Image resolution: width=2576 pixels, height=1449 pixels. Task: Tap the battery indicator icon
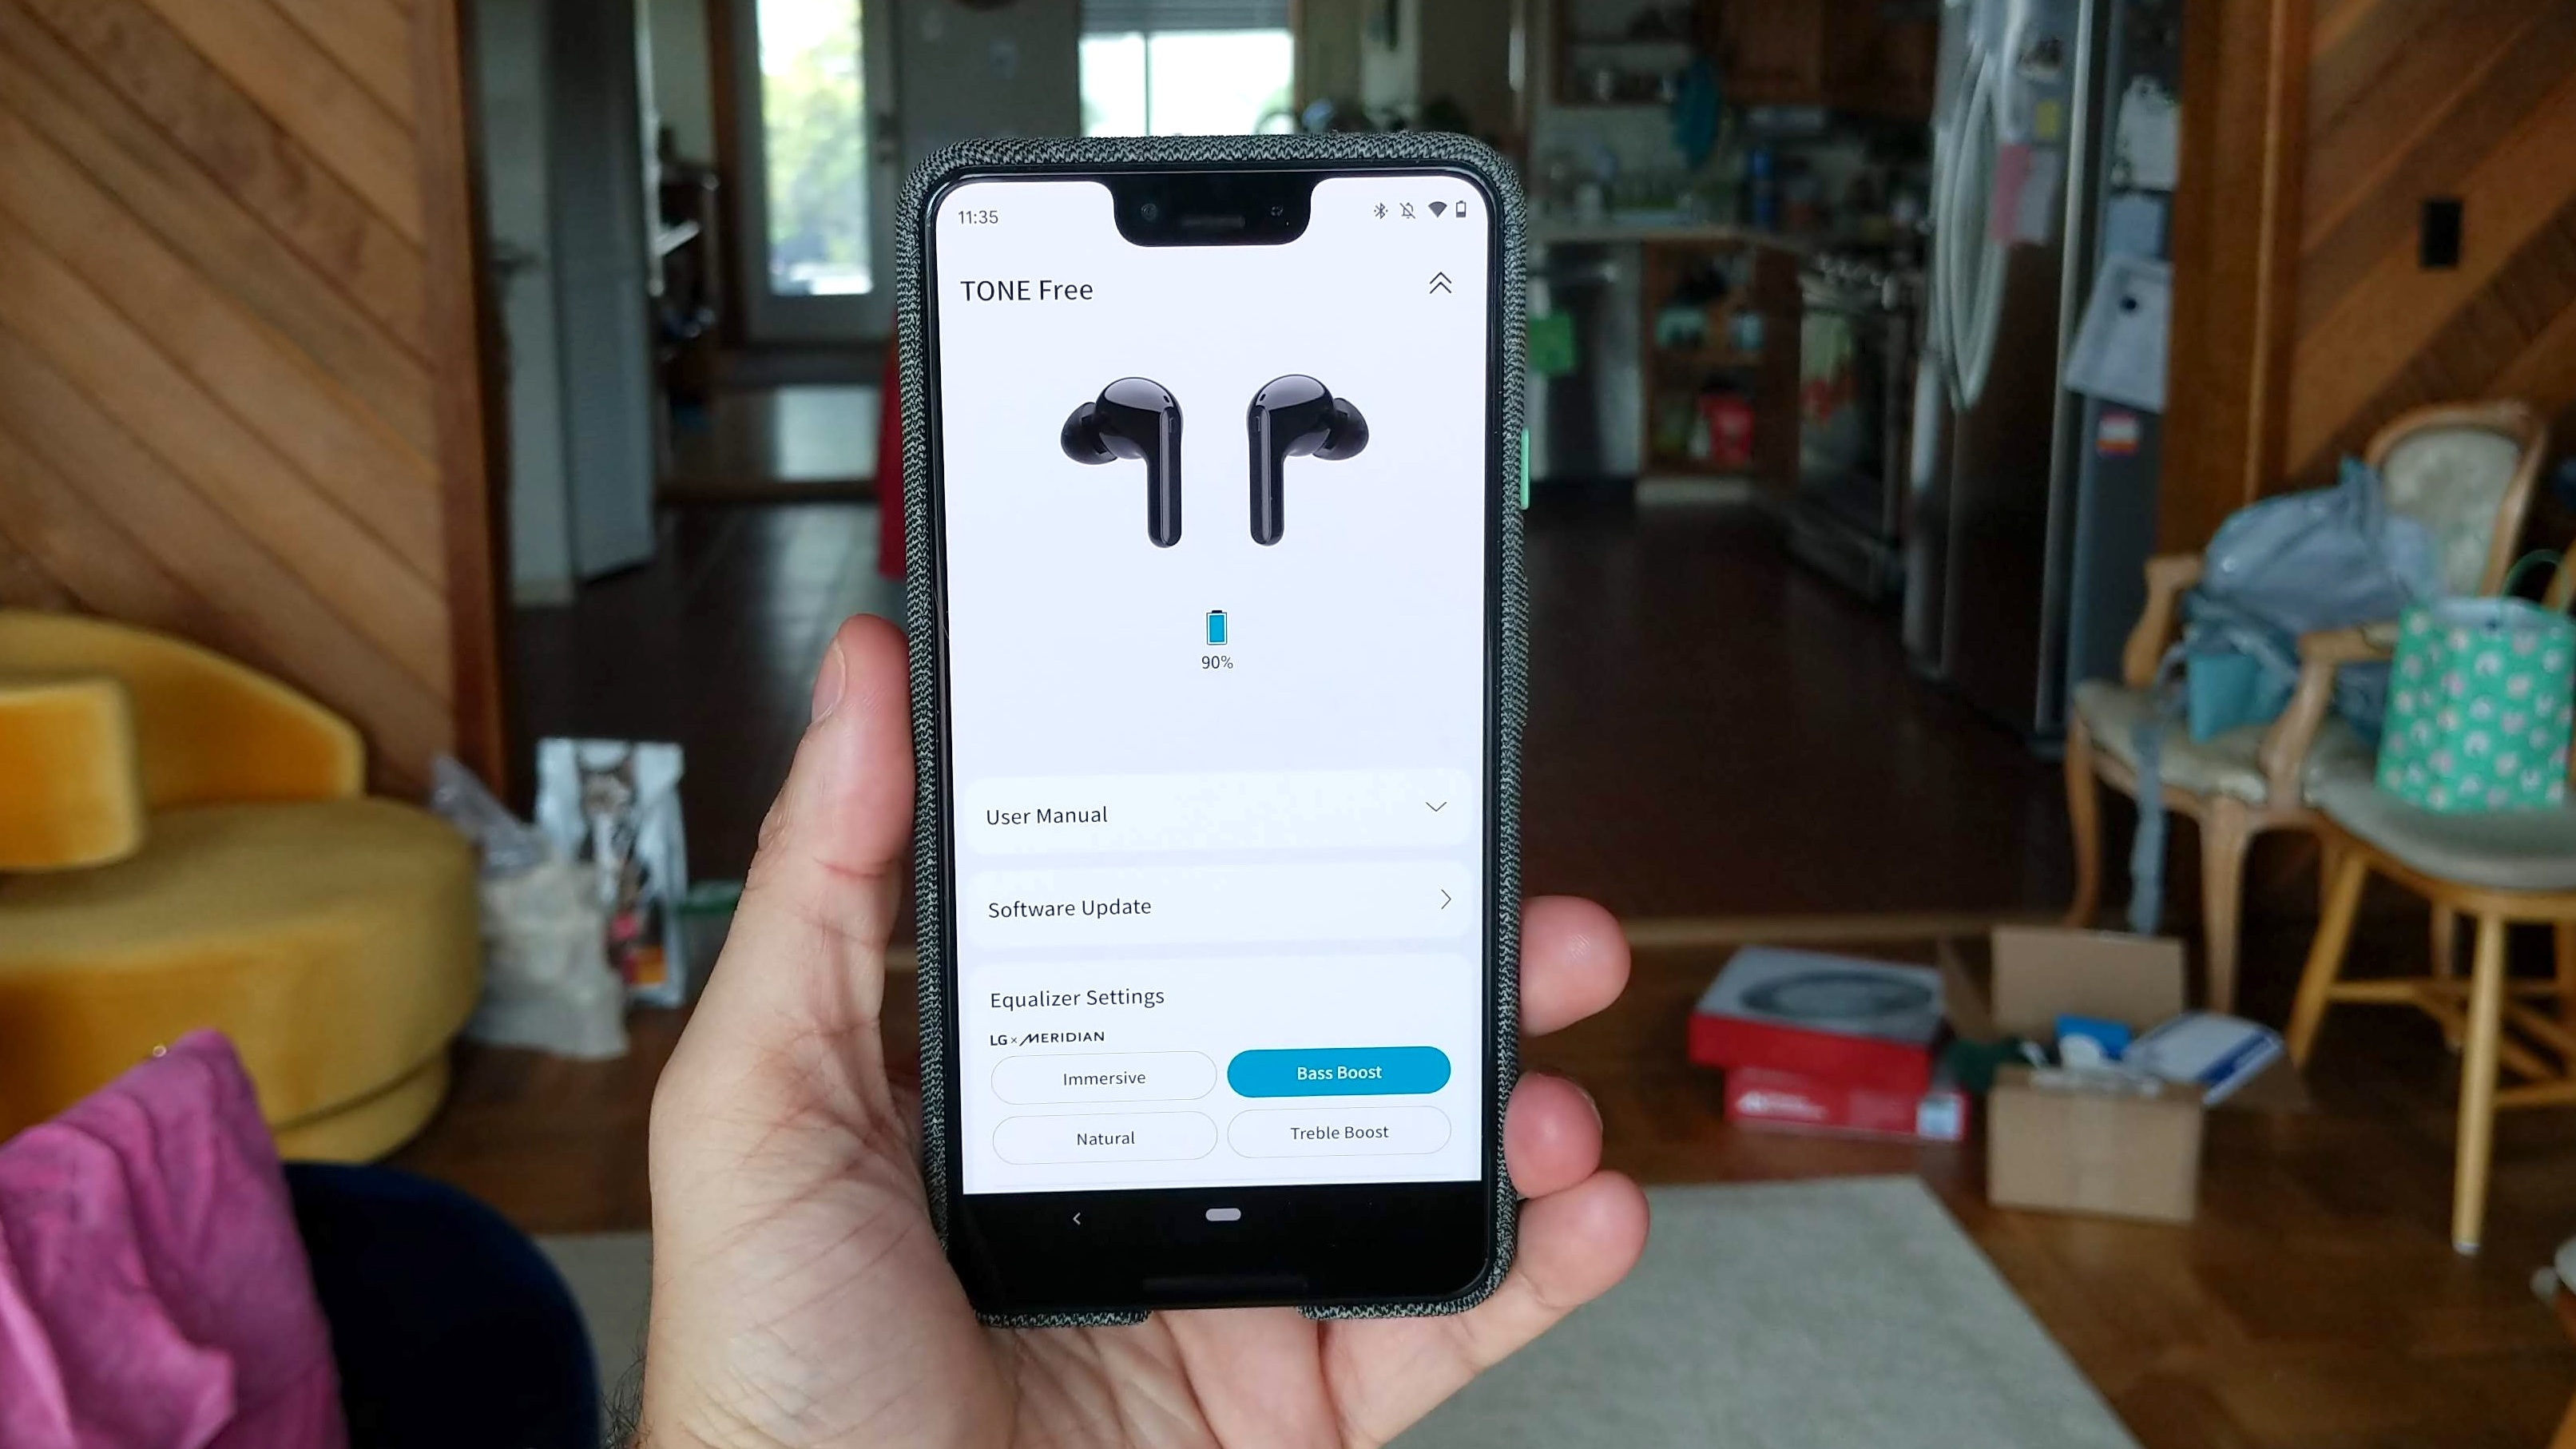pos(1216,626)
